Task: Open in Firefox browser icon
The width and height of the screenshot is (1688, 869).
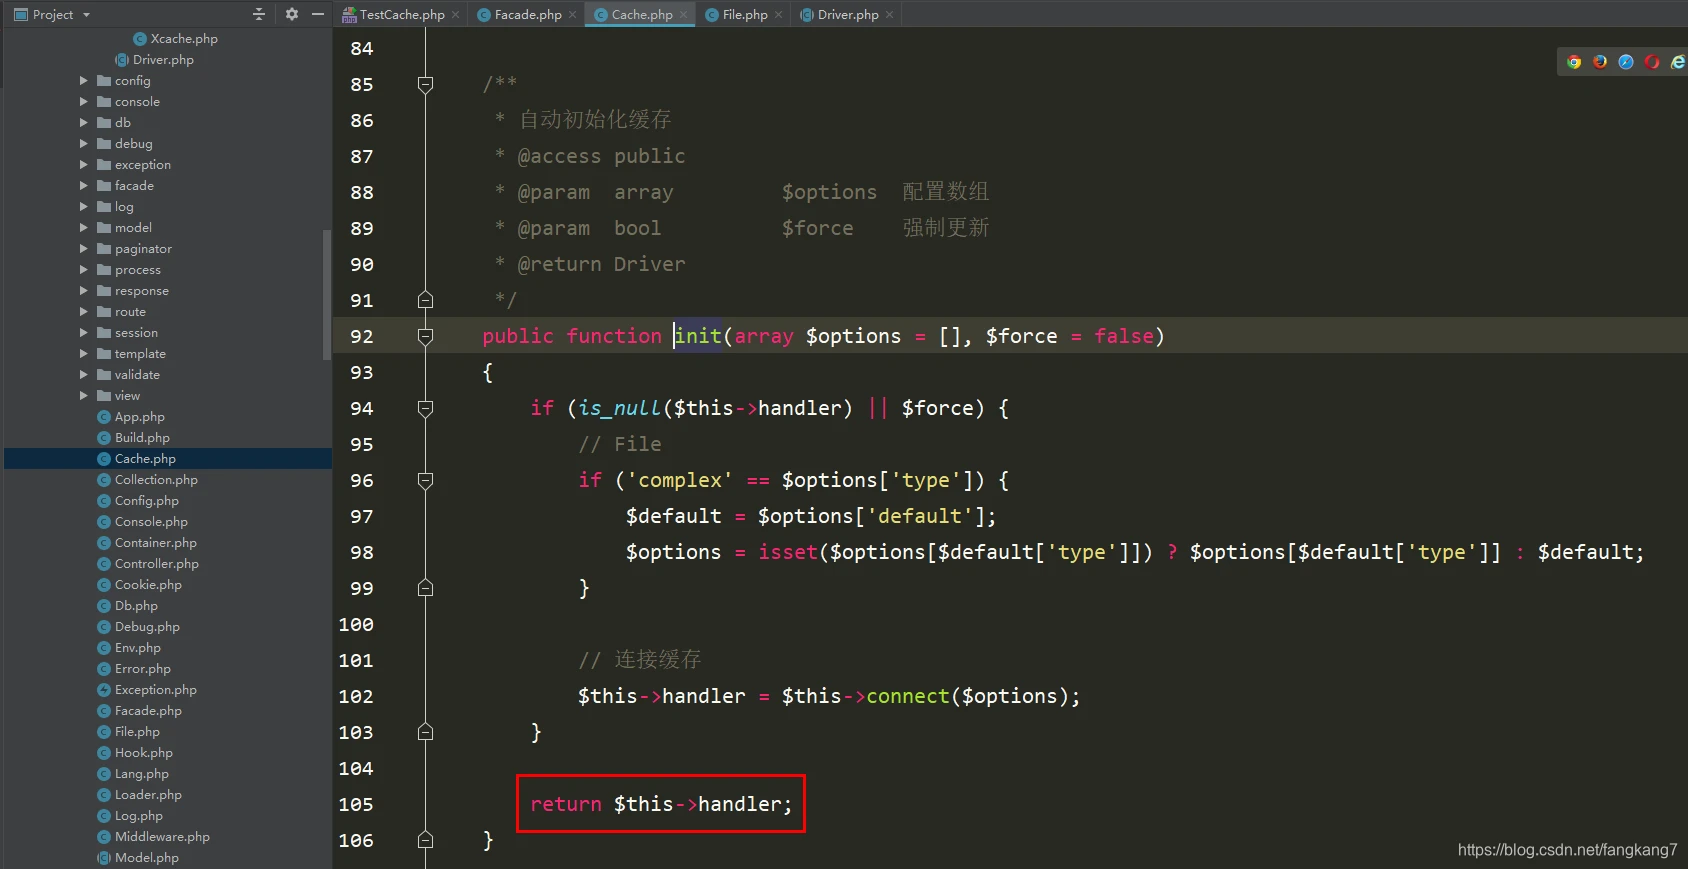Action: [x=1600, y=62]
